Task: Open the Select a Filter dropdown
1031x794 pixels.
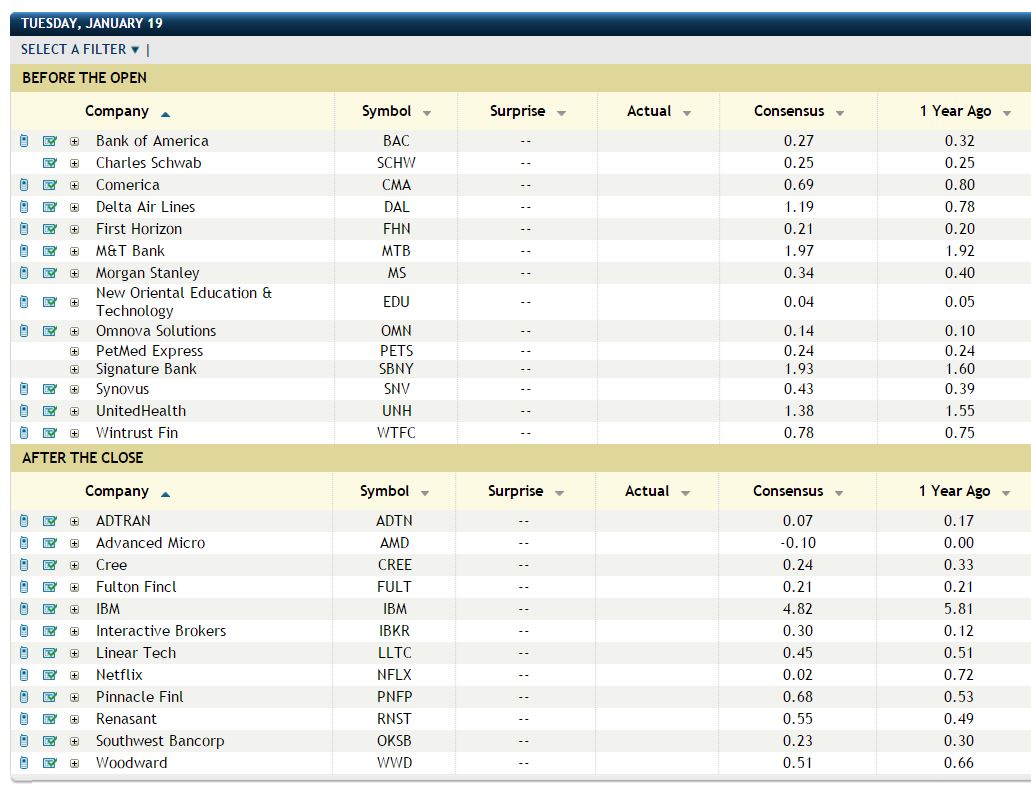Action: click(81, 49)
